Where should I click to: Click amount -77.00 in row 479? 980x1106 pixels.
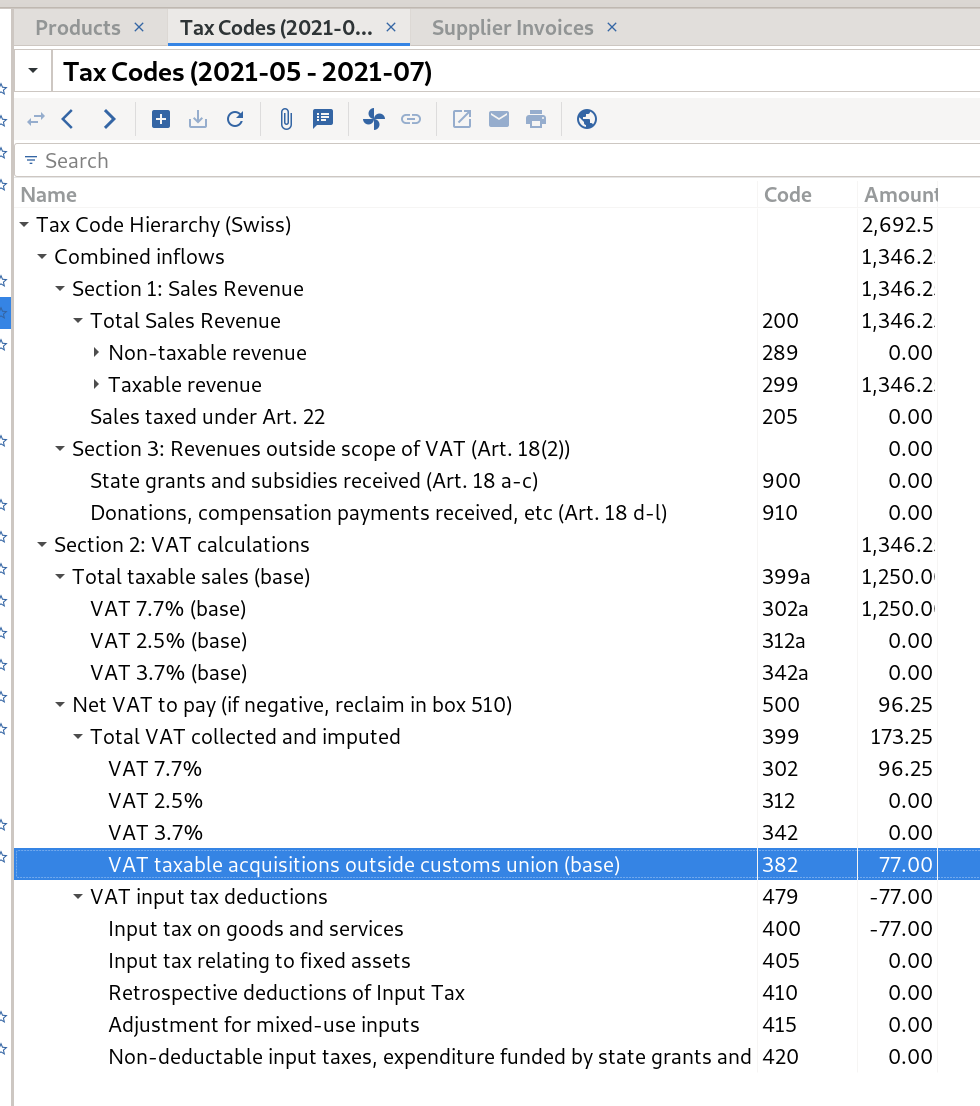point(901,897)
